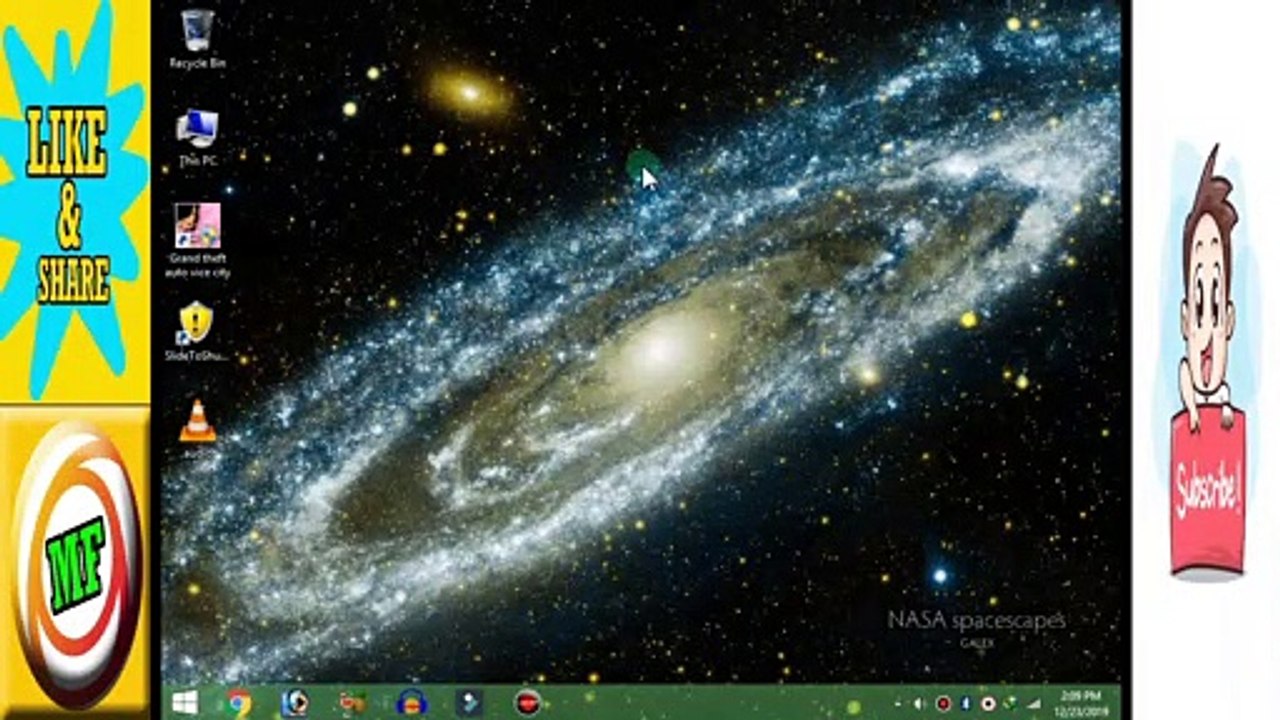Image resolution: width=1280 pixels, height=720 pixels.
Task: Open the blue headphones app on taskbar
Action: (x=411, y=703)
